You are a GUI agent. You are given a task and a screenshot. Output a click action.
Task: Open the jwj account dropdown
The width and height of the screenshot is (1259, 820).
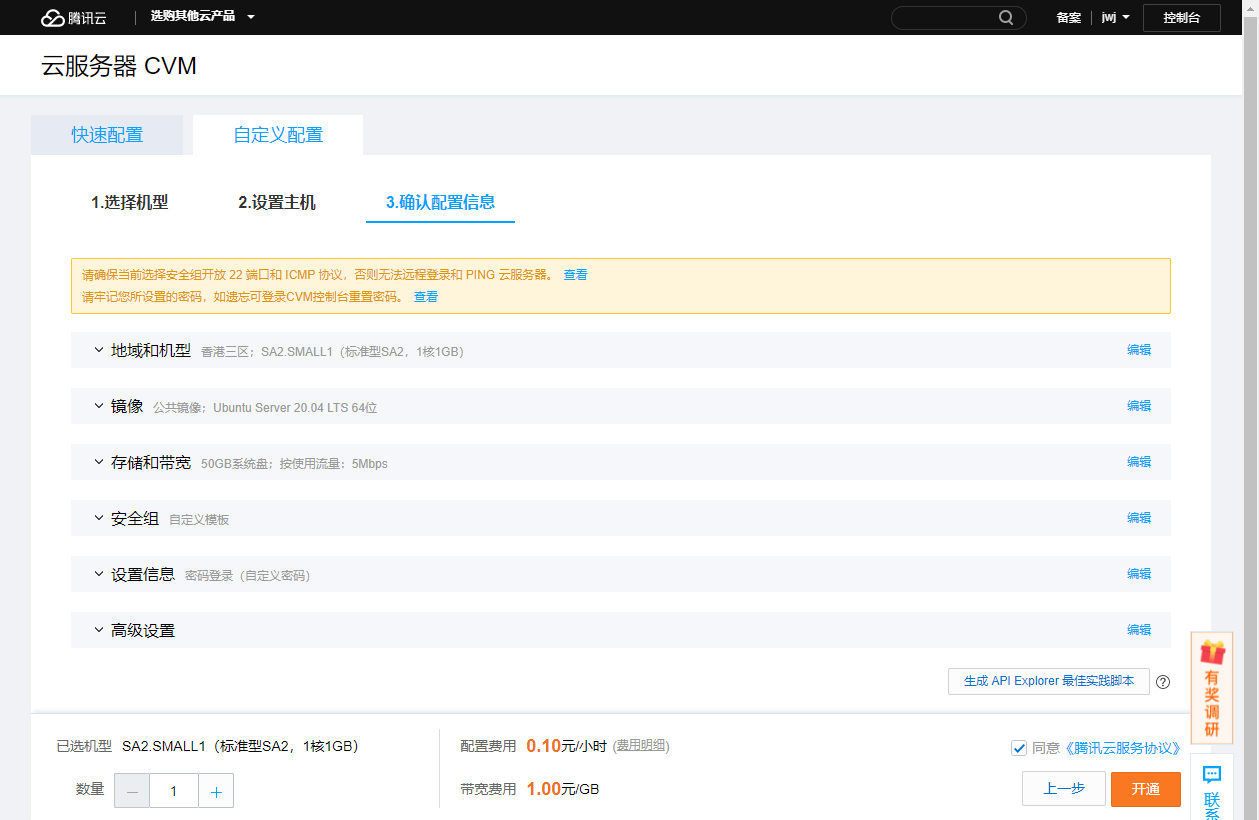point(1115,17)
